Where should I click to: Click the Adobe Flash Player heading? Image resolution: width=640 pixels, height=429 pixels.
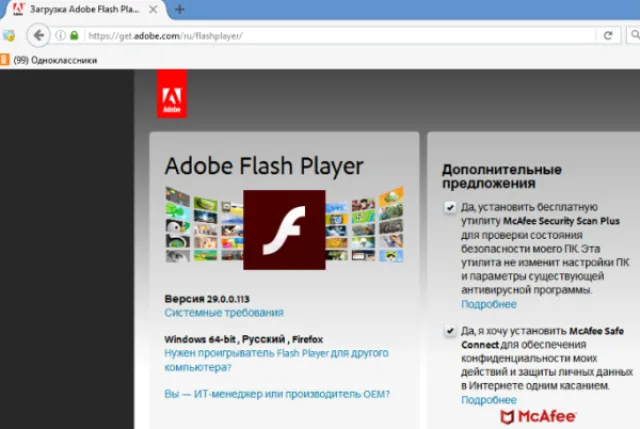click(x=264, y=167)
